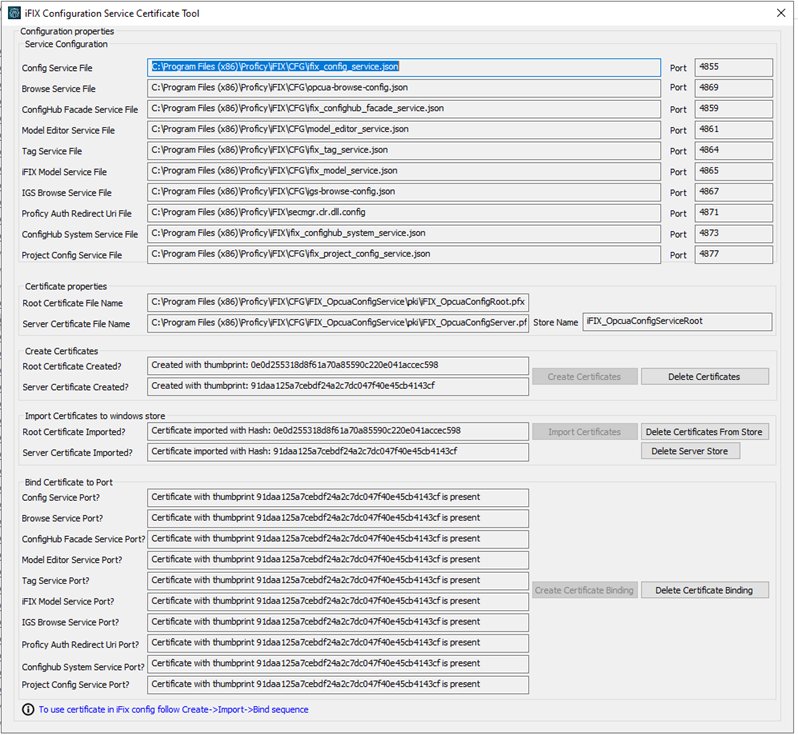The image size is (798, 735).
Task: Click the Root Certificate Imported hash field
Action: (x=338, y=431)
